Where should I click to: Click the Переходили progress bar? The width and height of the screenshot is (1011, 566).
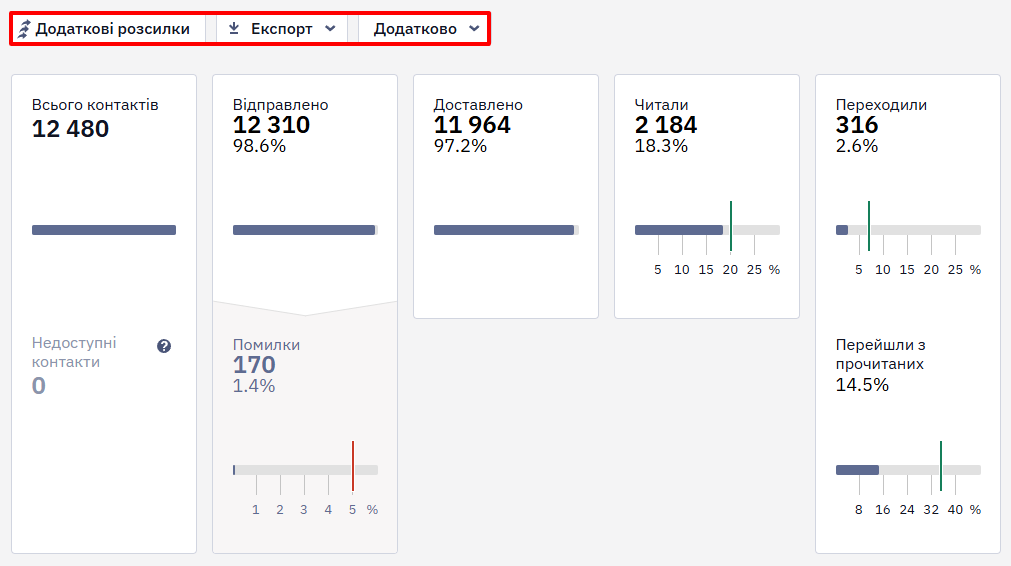pos(908,230)
